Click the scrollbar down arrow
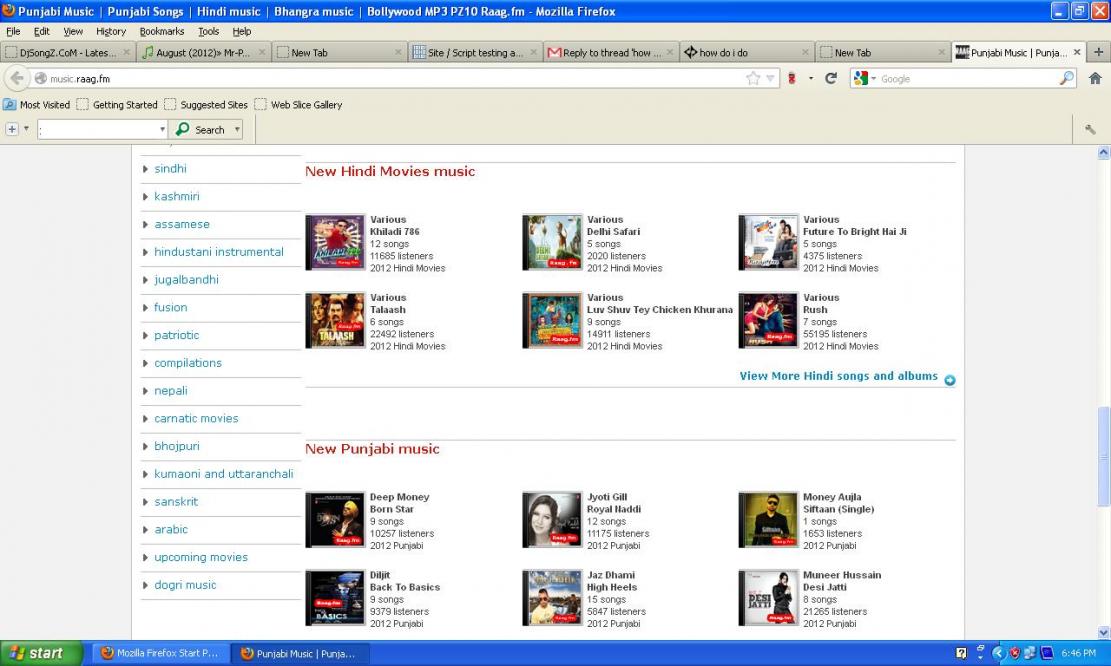1111x666 pixels. [1103, 632]
